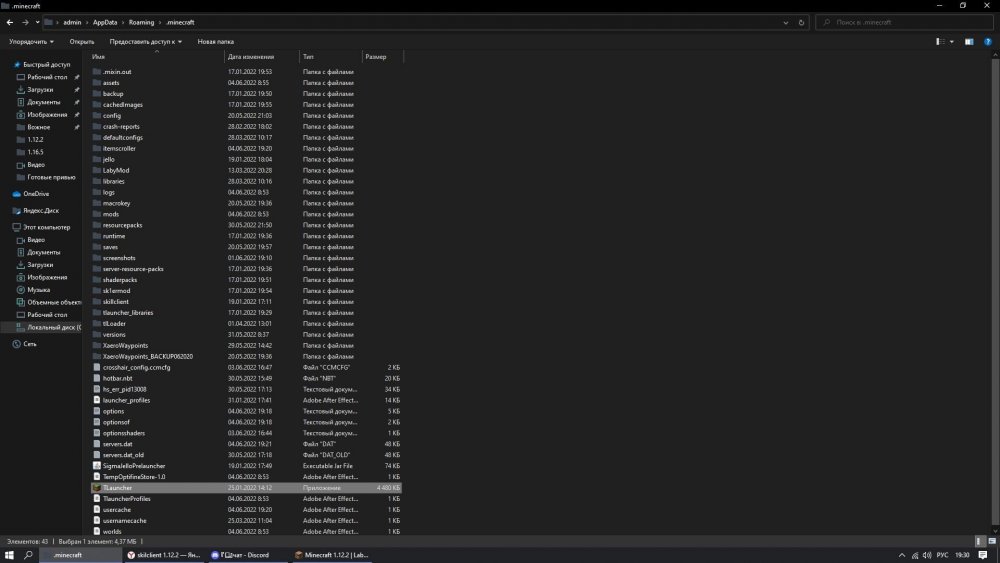Viewport: 1000px width, 563px height.
Task: Open the help question-mark icon
Action: click(x=987, y=41)
